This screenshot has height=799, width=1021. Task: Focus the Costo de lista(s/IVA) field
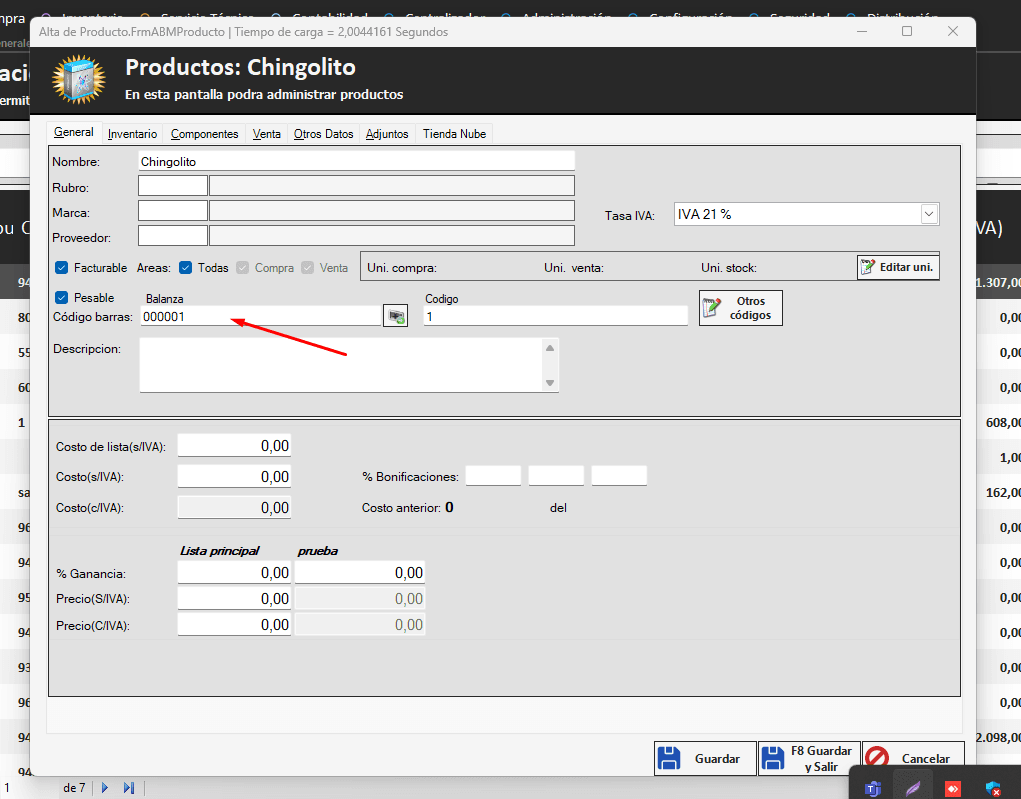(234, 446)
